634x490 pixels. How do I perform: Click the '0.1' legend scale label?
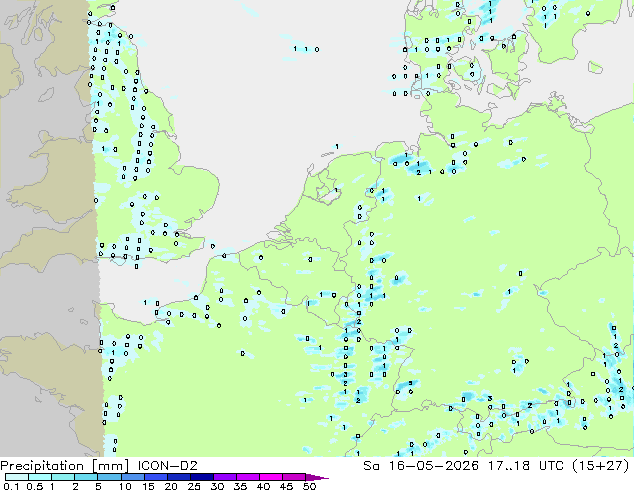click(11, 486)
